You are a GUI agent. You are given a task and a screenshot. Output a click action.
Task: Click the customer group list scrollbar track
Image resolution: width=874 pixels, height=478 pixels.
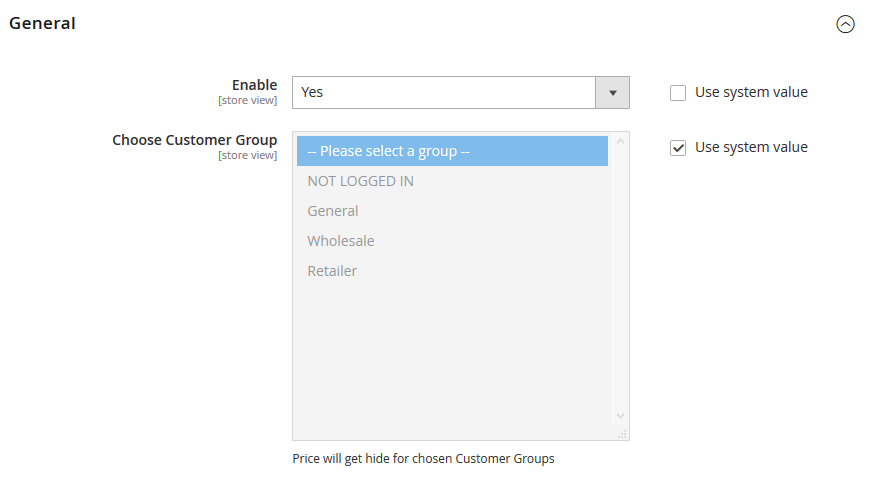pos(620,280)
